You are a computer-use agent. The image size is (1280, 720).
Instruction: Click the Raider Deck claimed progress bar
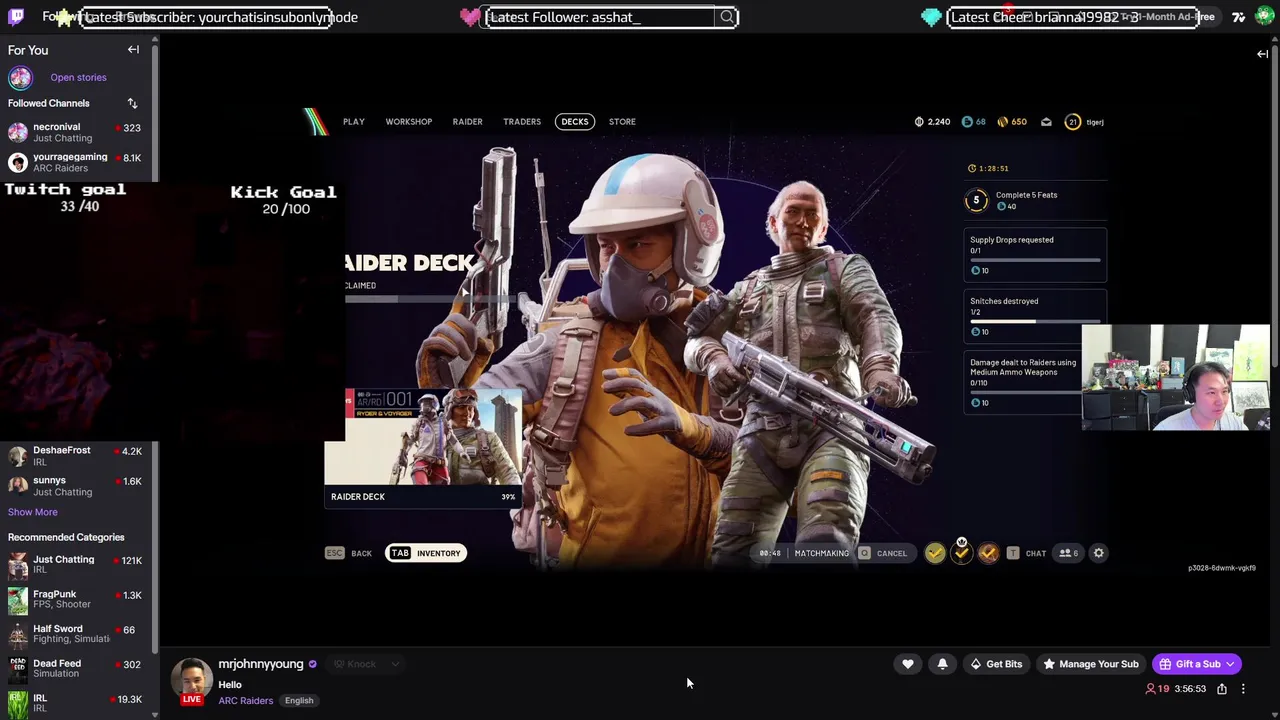click(430, 298)
